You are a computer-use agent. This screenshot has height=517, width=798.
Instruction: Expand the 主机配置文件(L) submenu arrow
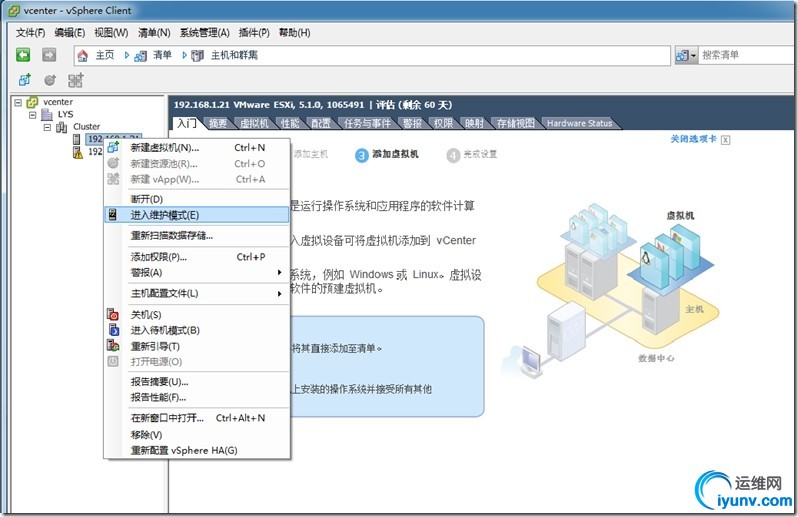pyautogui.click(x=279, y=294)
